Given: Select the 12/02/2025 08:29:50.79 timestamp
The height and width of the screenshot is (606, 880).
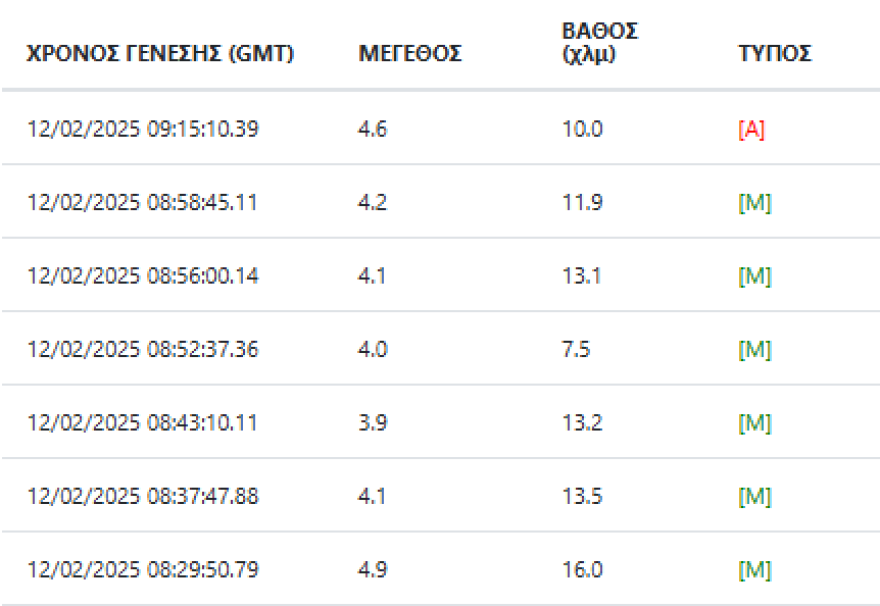Looking at the screenshot, I should point(143,570).
